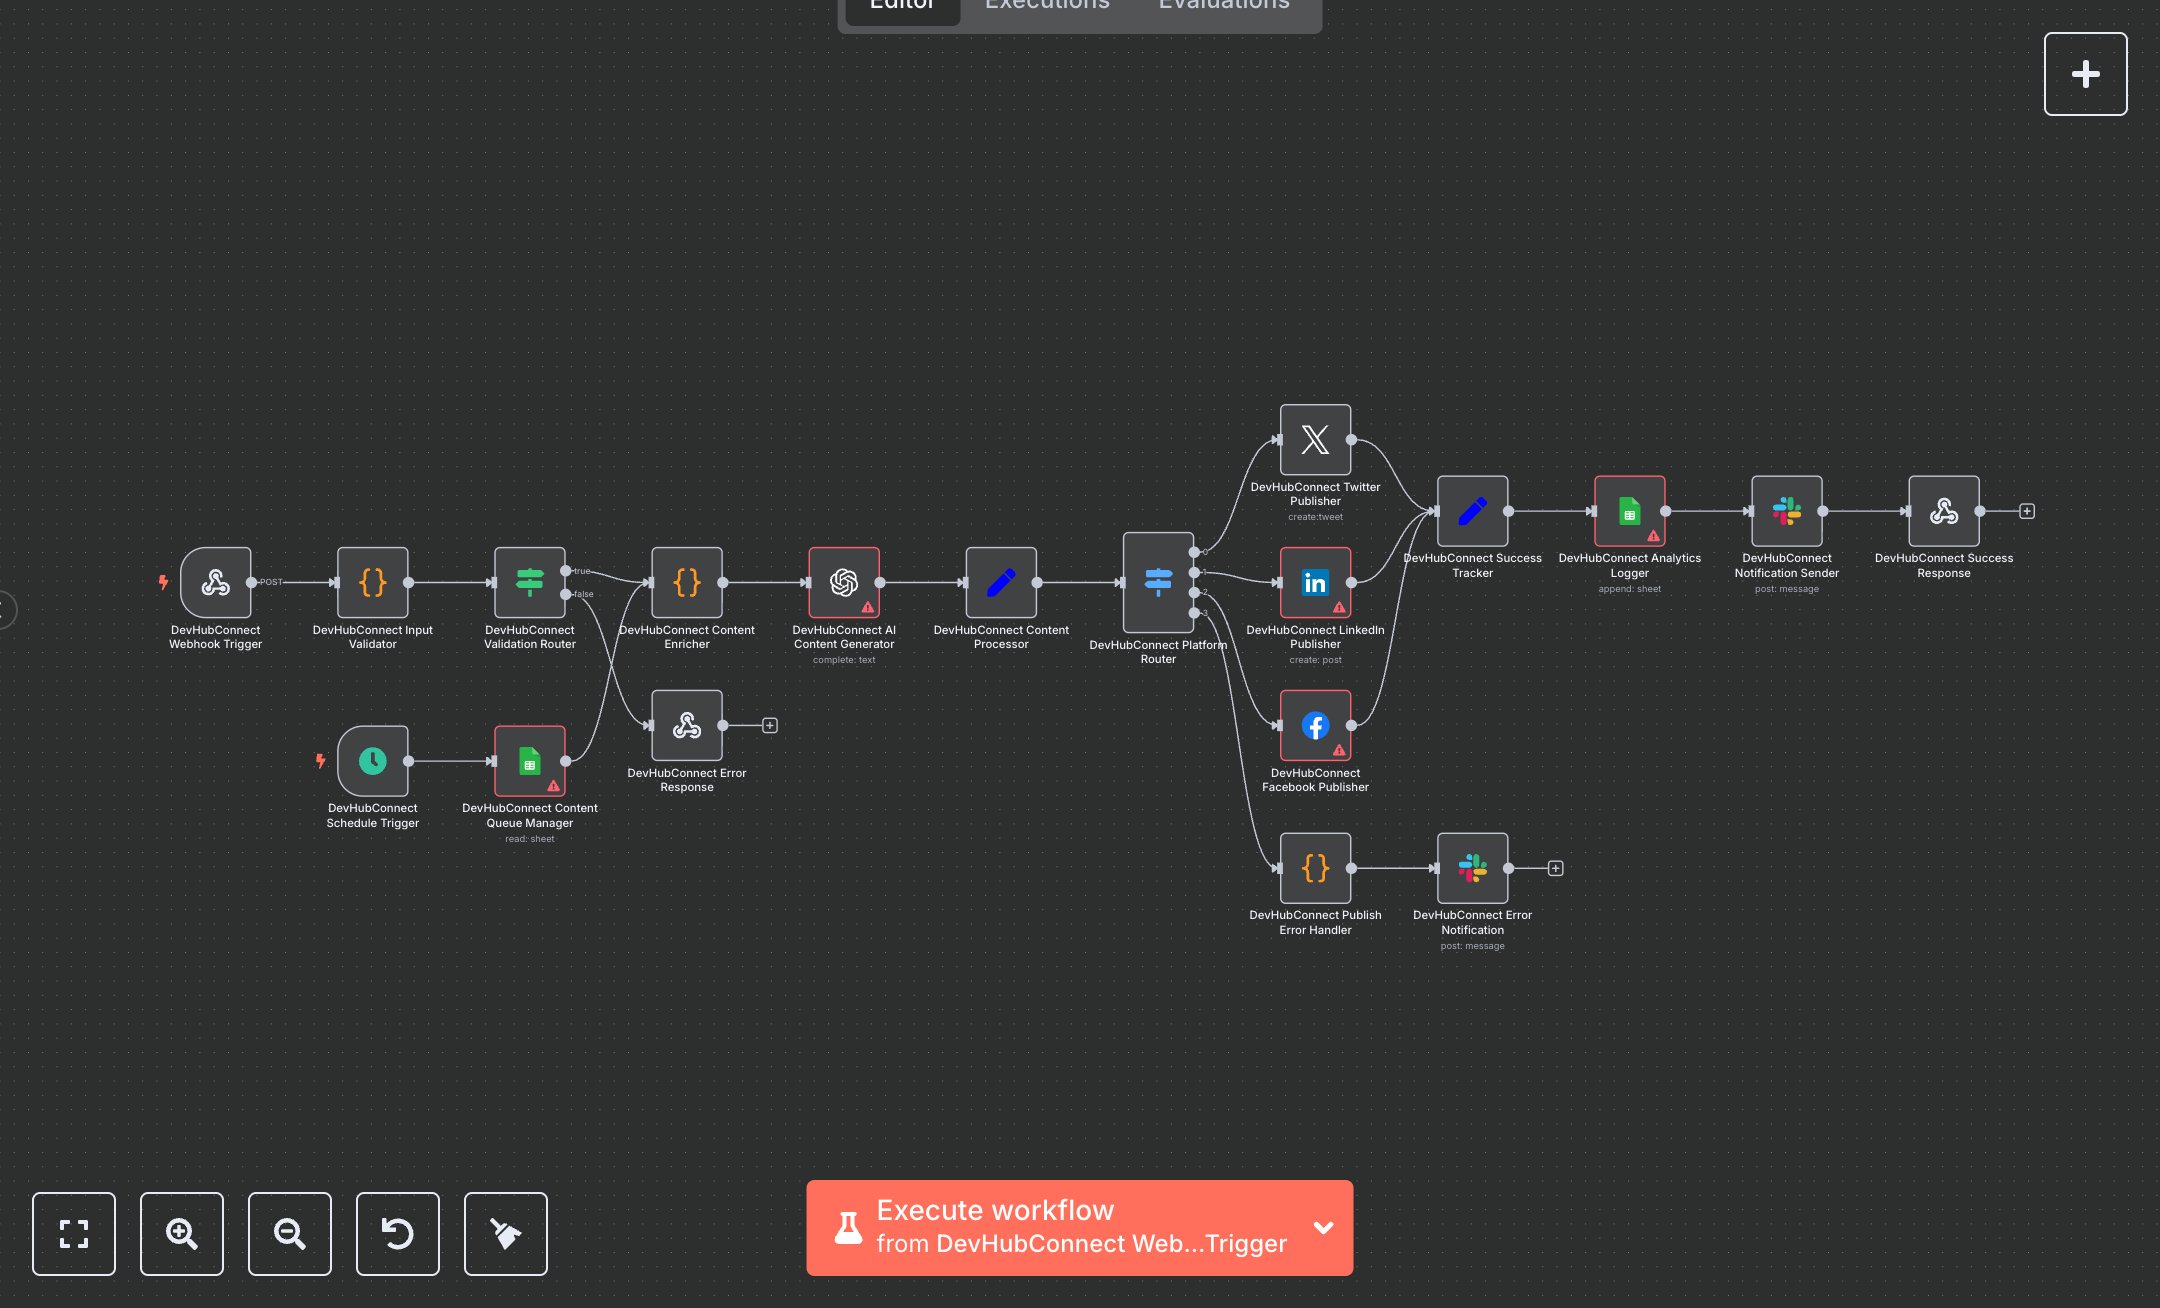This screenshot has height=1308, width=2160.
Task: Click the zoom to fit button
Action: pos(74,1234)
